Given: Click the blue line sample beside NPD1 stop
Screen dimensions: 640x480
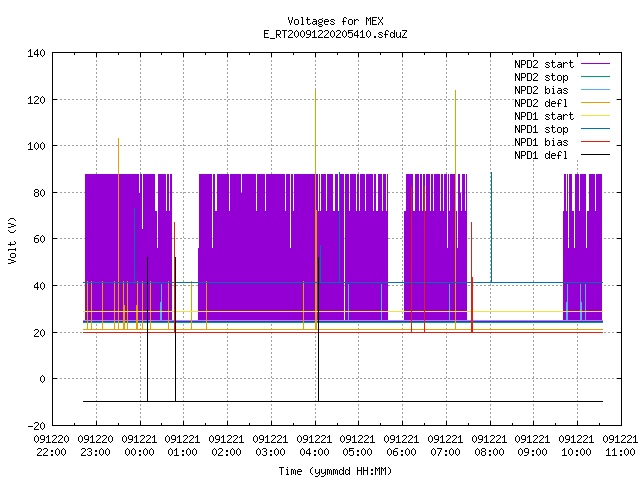Looking at the screenshot, I should coord(596,129).
